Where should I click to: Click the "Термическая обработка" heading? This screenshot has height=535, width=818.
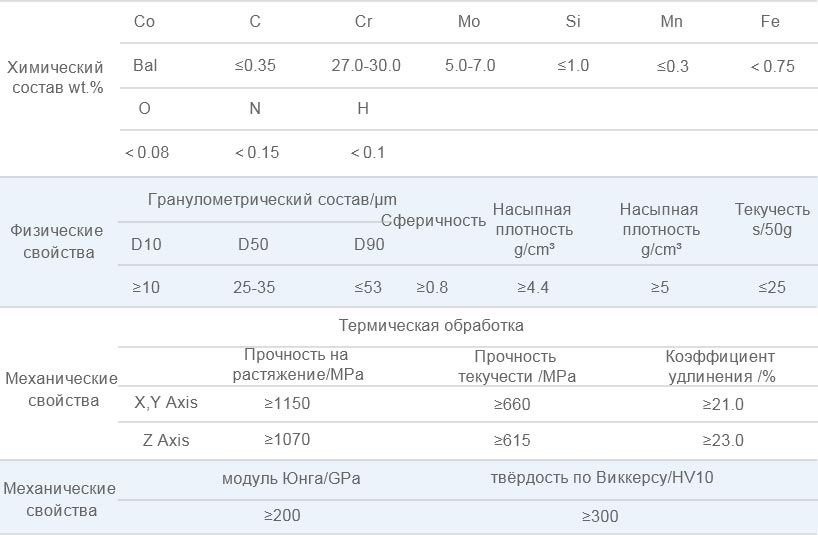pyautogui.click(x=431, y=326)
